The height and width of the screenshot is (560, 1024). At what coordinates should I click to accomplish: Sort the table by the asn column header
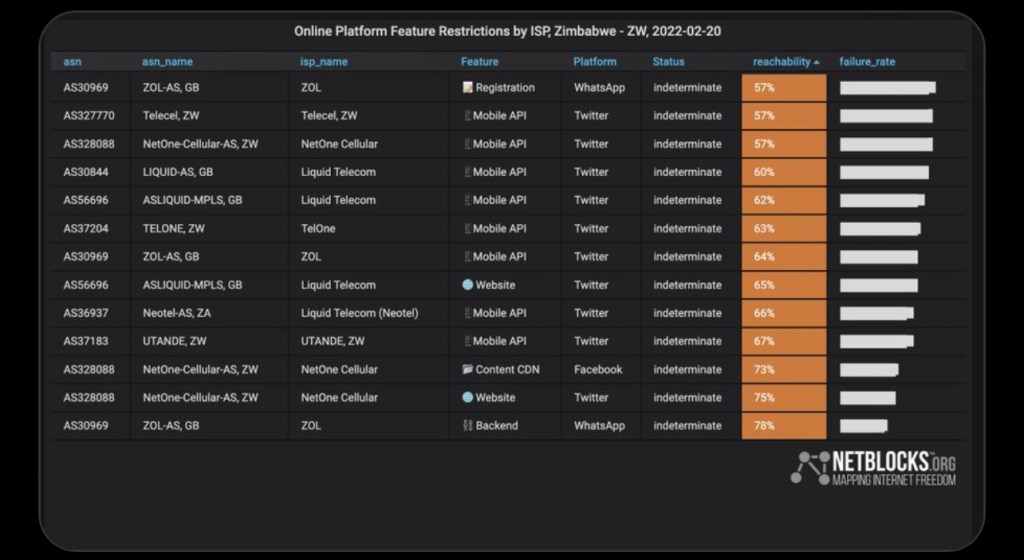pos(72,62)
